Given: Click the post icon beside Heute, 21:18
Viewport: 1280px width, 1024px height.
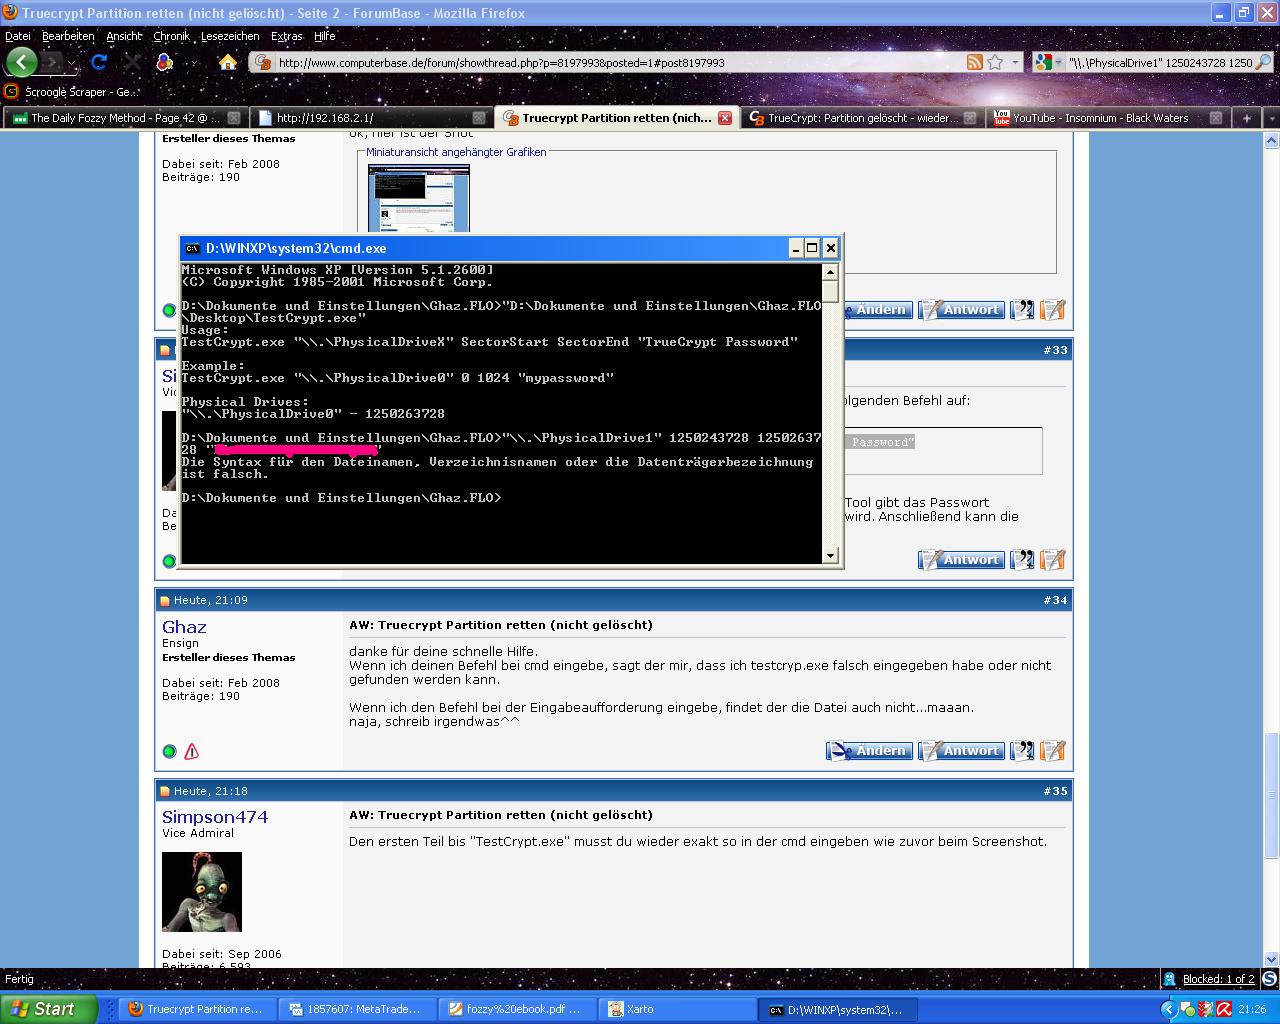Looking at the screenshot, I should coord(165,791).
